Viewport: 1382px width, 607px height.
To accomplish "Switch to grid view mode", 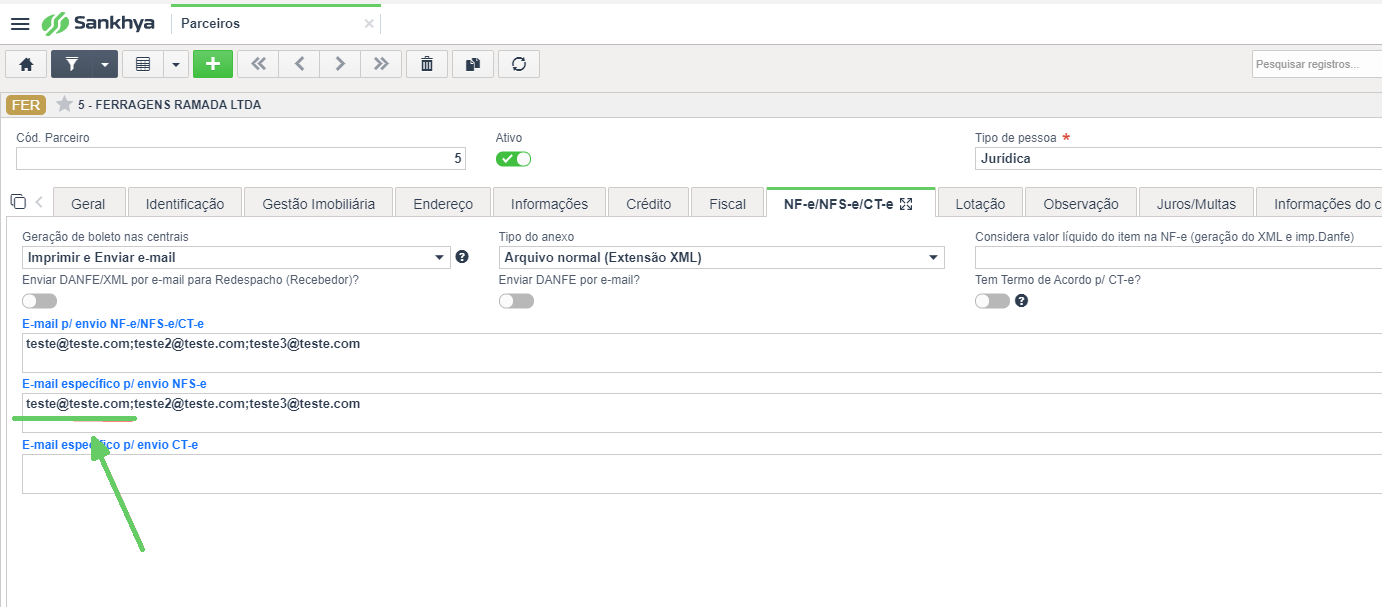I will [143, 64].
